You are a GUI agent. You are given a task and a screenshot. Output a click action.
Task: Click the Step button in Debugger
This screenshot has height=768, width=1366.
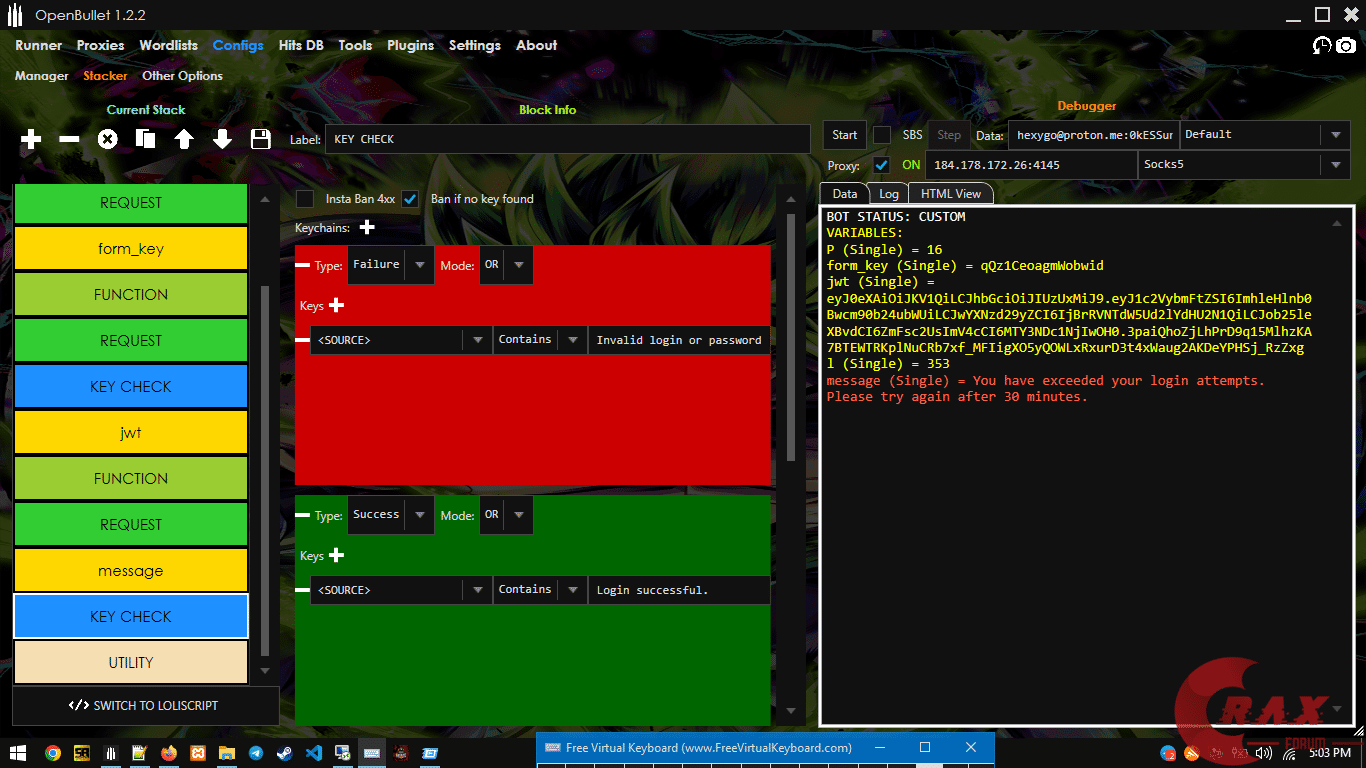(x=949, y=135)
